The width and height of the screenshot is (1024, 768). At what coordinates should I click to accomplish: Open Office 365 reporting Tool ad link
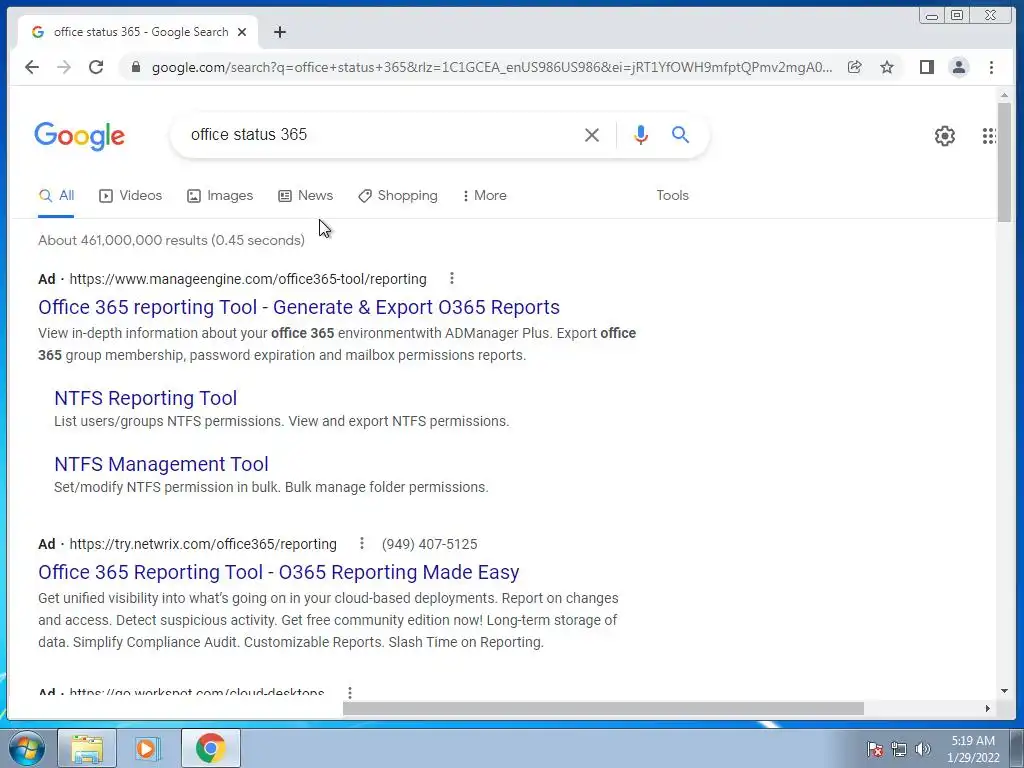[x=299, y=307]
